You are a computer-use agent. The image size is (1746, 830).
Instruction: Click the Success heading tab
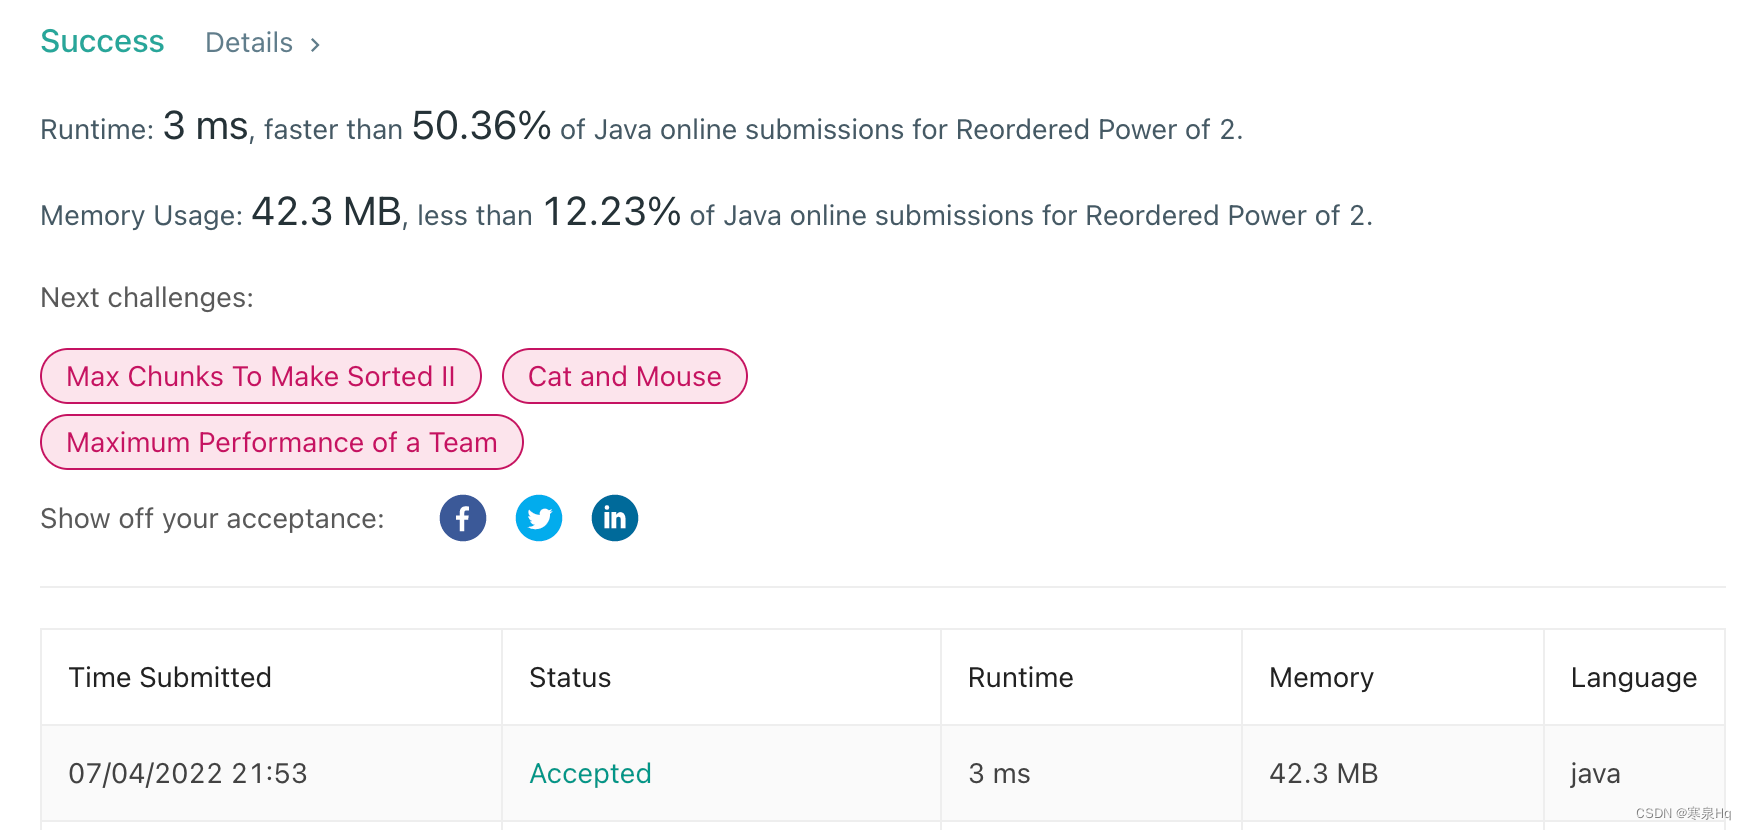(x=102, y=42)
